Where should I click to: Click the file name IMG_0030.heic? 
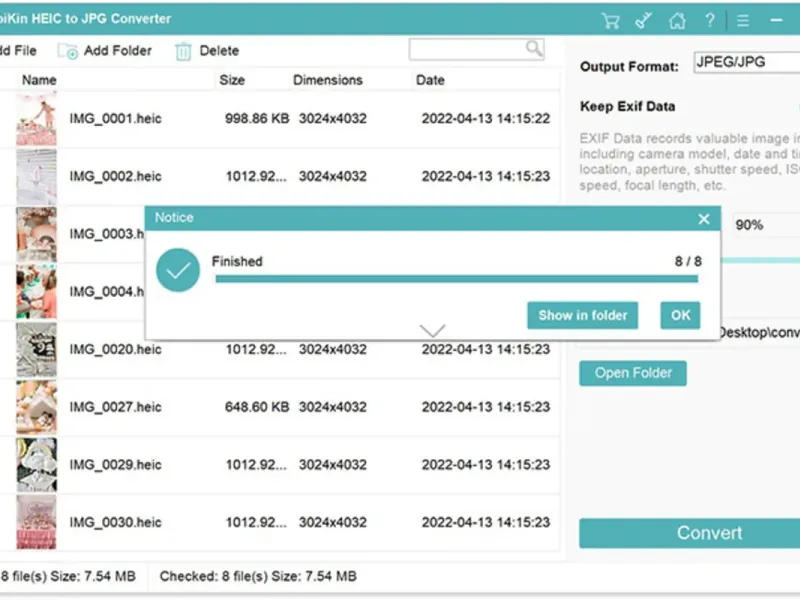(115, 522)
